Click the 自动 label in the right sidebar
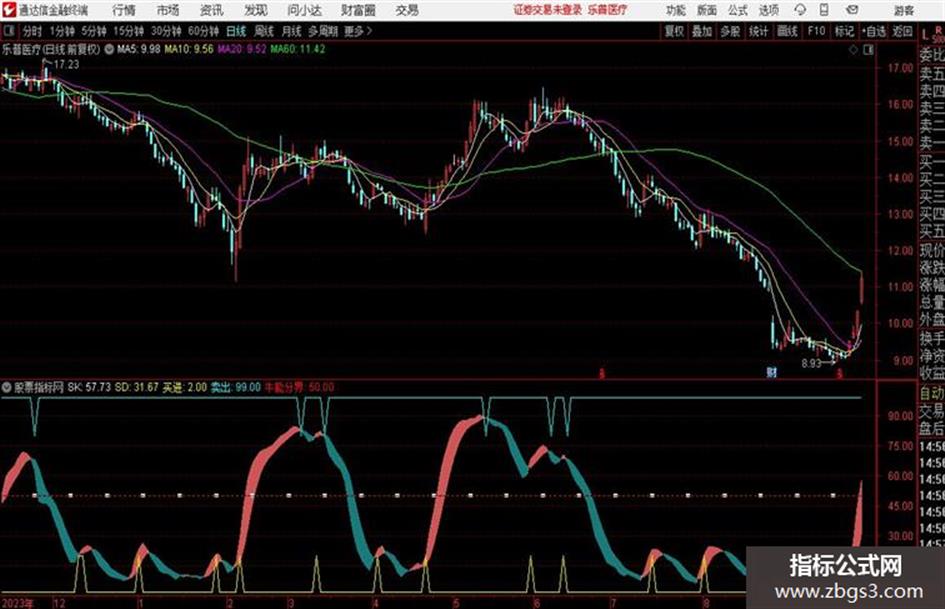 932,393
